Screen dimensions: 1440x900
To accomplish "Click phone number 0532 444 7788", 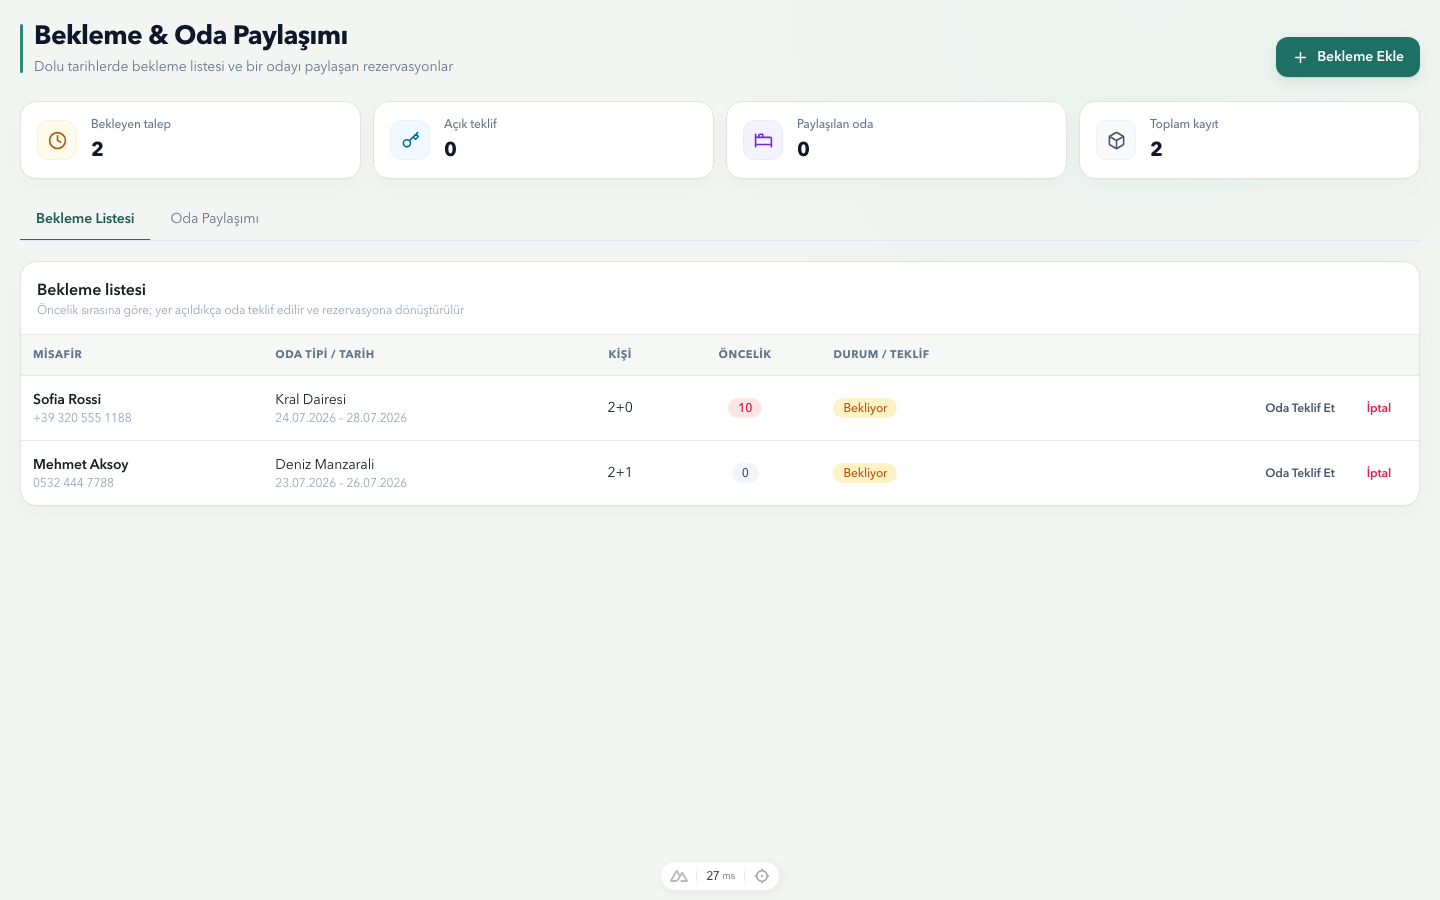I will (x=73, y=483).
